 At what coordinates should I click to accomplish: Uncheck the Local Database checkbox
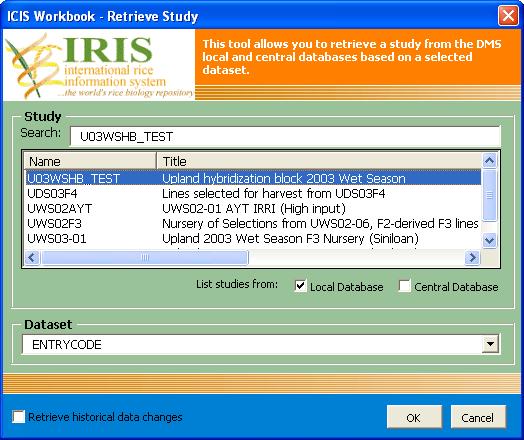click(300, 286)
